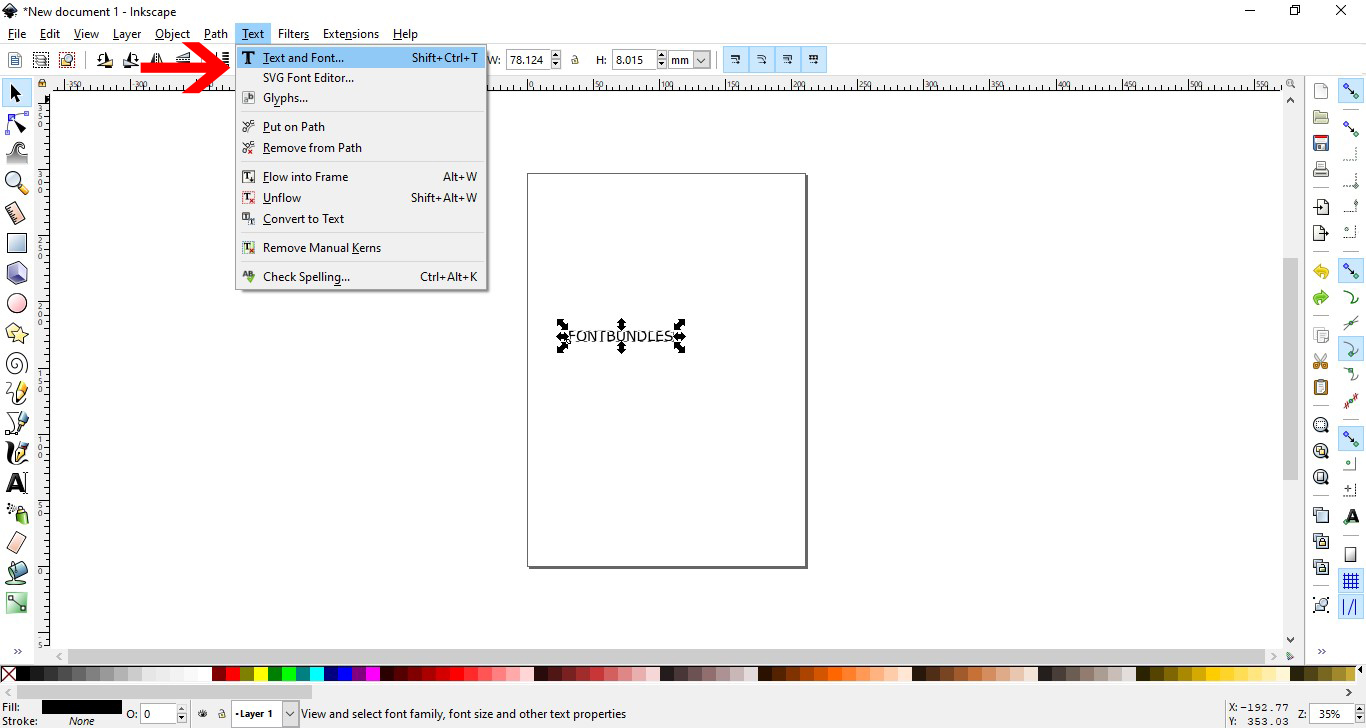The width and height of the screenshot is (1366, 728).
Task: Toggle snapping to guides
Action: [1351, 607]
